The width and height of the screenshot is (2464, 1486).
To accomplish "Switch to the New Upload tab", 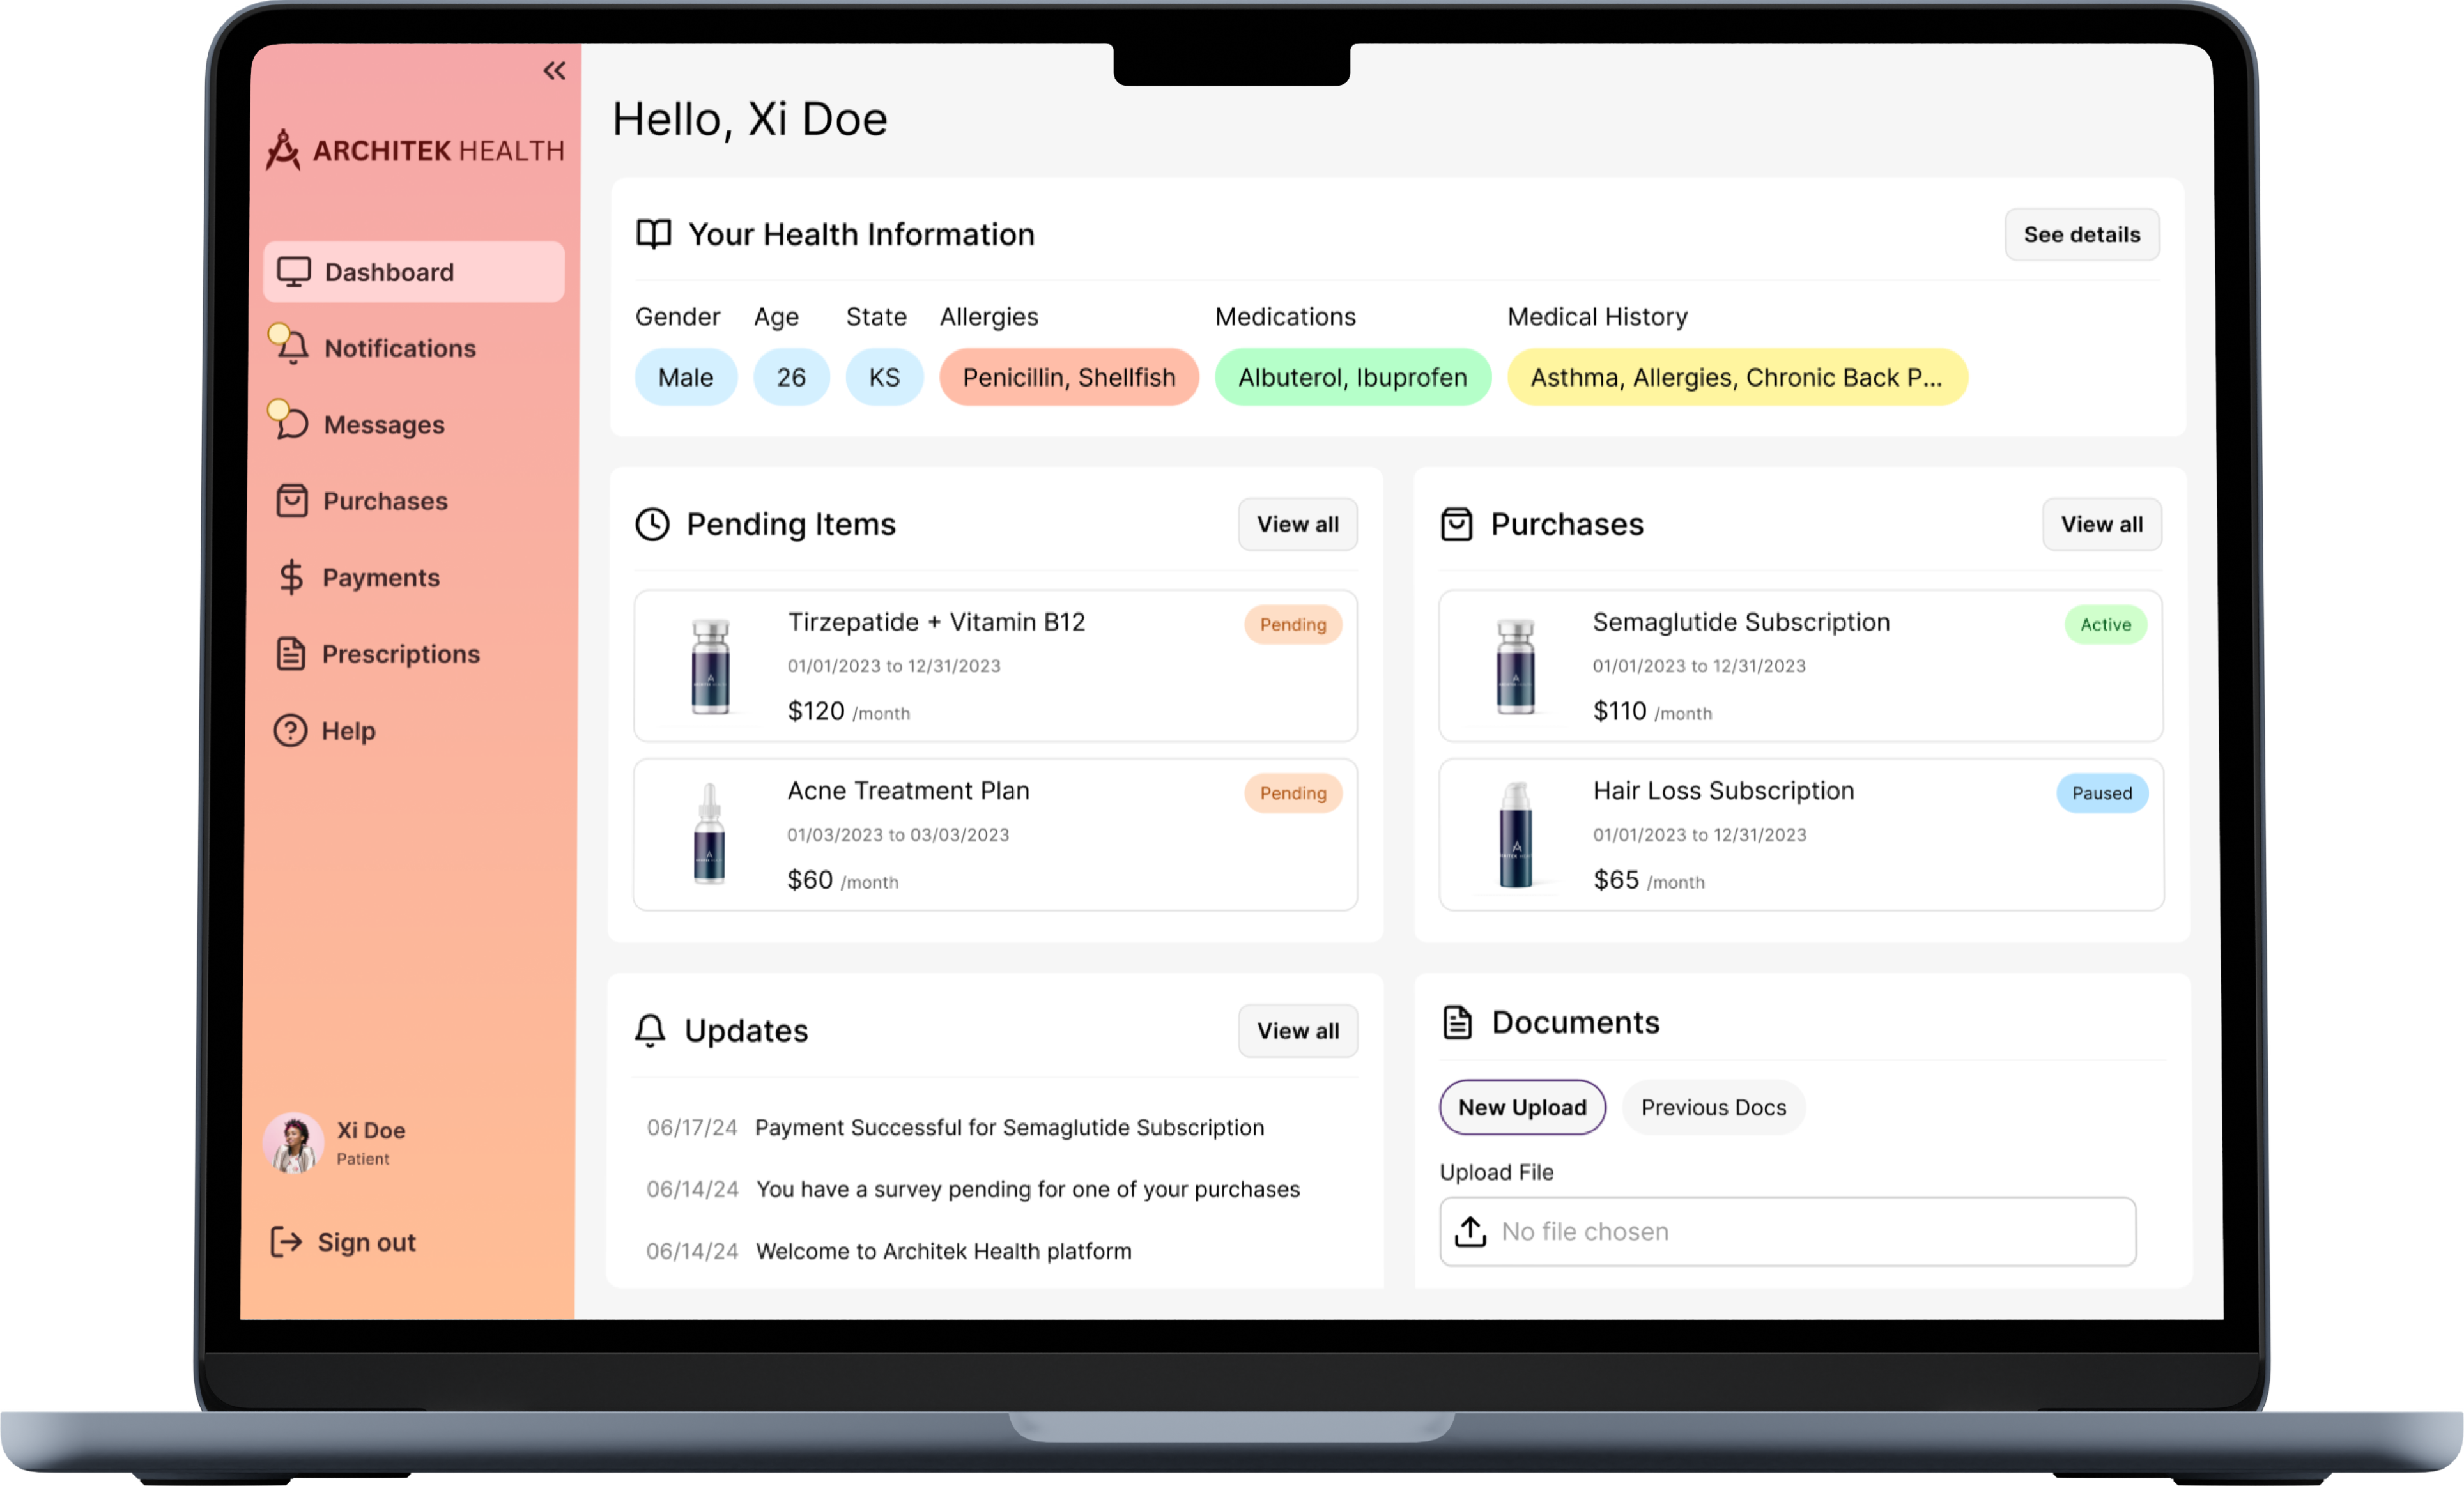I will coord(1522,1107).
